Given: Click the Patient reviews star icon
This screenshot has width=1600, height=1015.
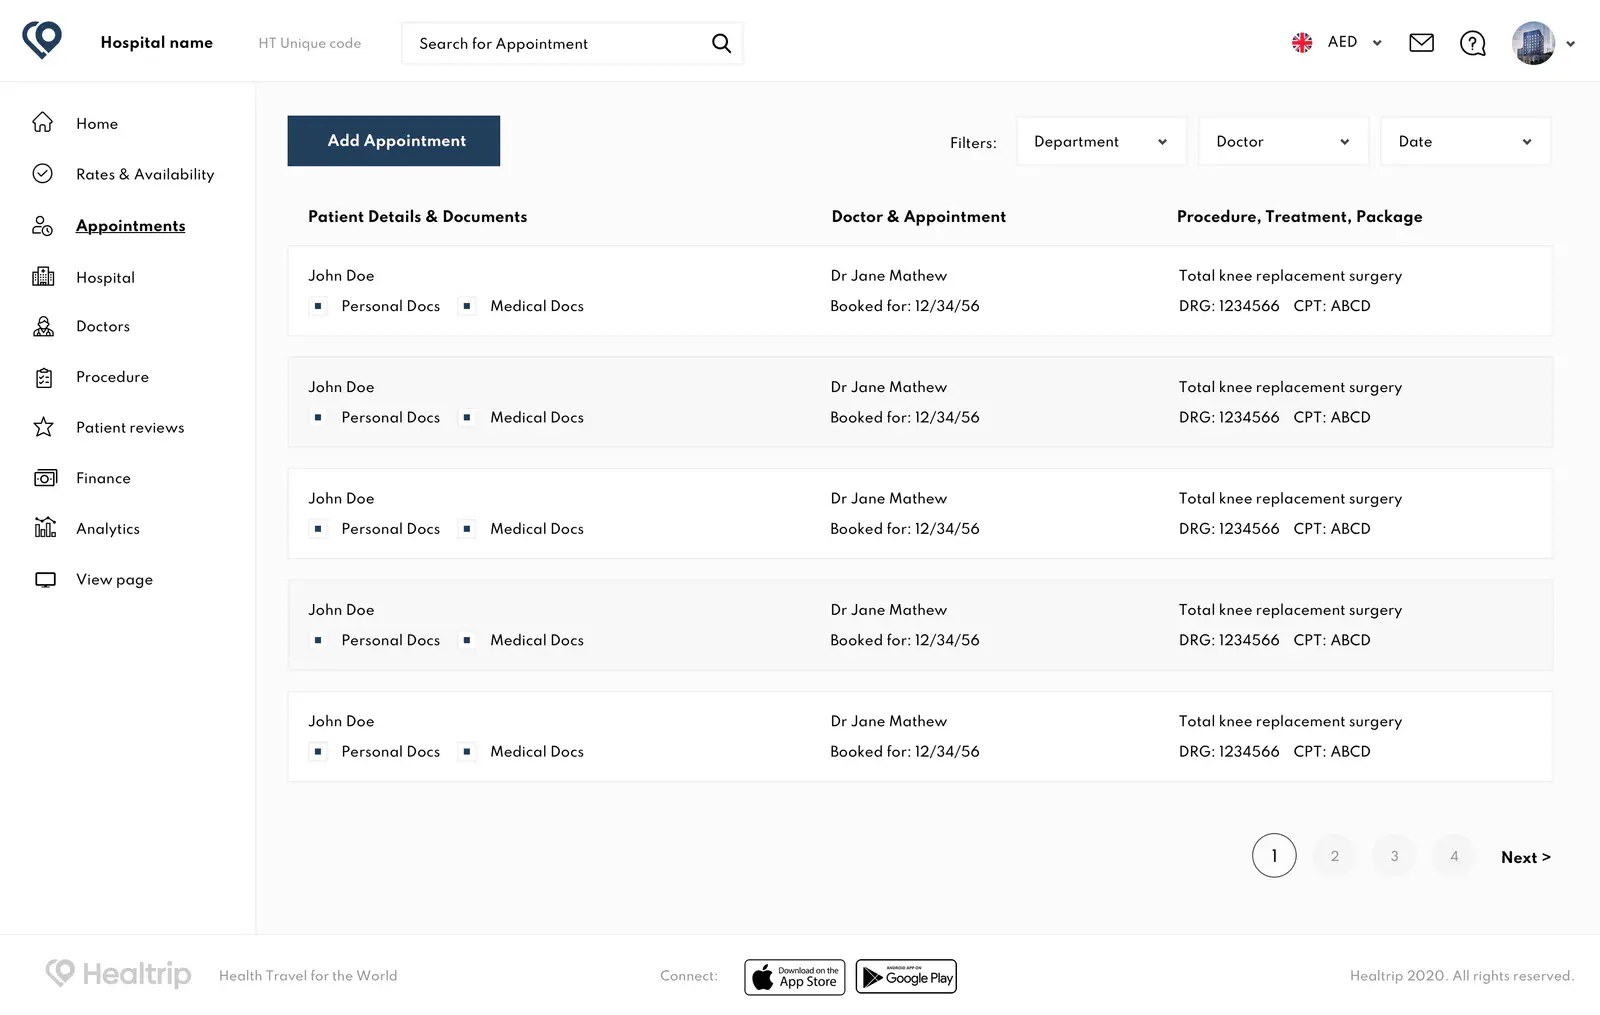Looking at the screenshot, I should [43, 427].
